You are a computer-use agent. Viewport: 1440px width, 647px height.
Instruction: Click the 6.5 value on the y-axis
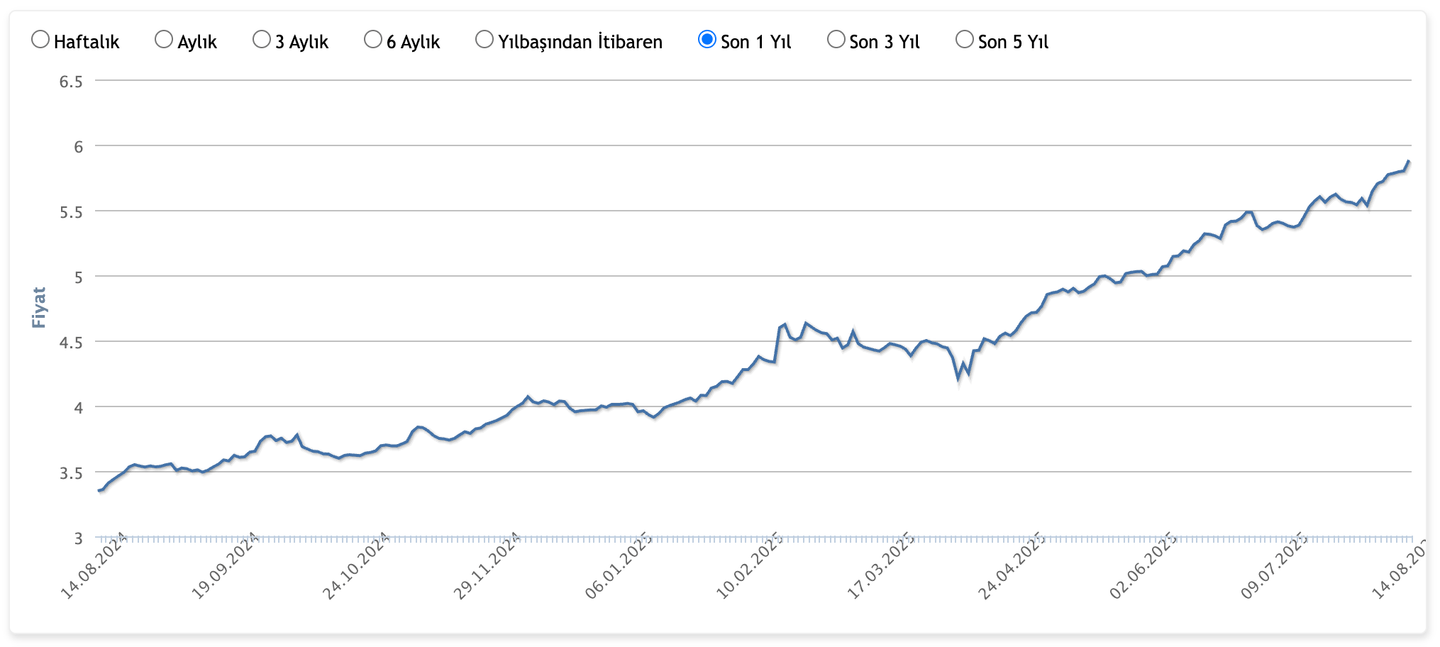73,81
